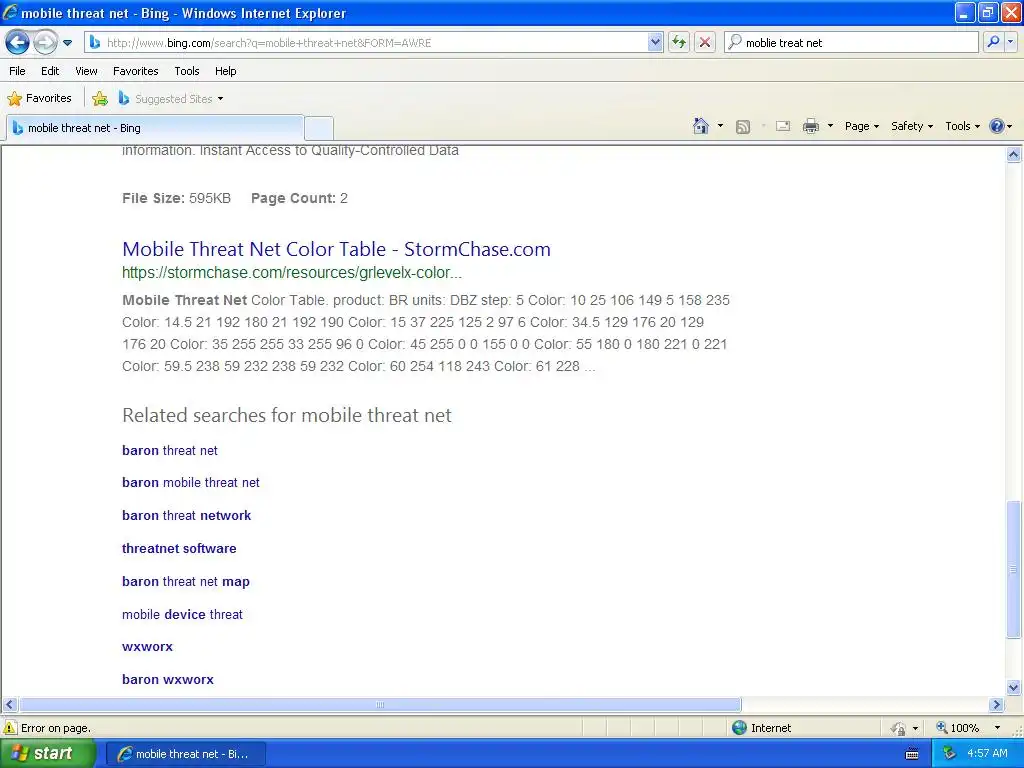1024x768 pixels.
Task: Click the address bar URL field
Action: pos(366,42)
